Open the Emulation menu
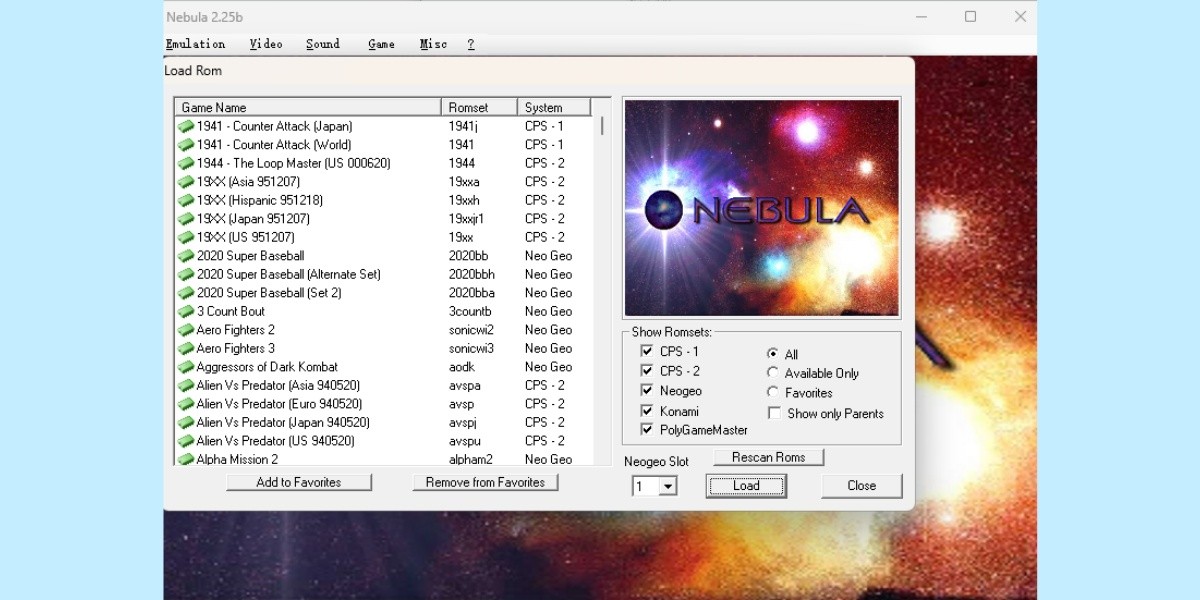Image resolution: width=1200 pixels, height=600 pixels. click(195, 44)
